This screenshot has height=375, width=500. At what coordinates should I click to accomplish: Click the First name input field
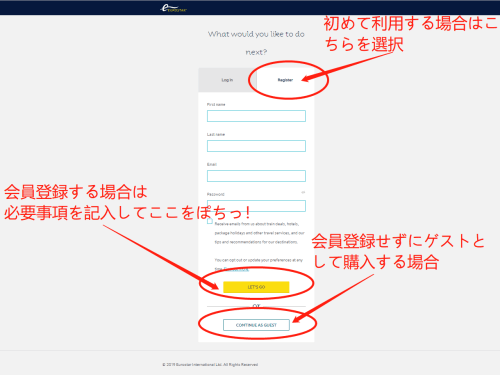point(256,116)
